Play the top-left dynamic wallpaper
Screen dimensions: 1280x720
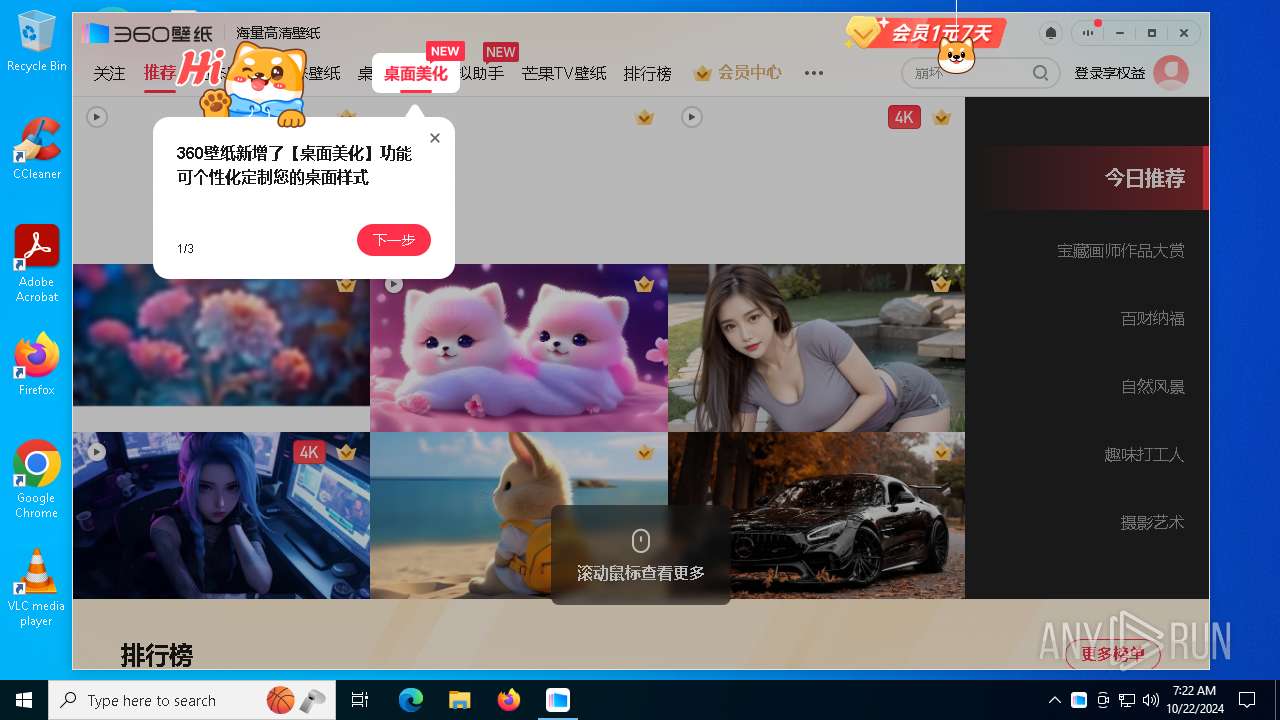coord(96,117)
